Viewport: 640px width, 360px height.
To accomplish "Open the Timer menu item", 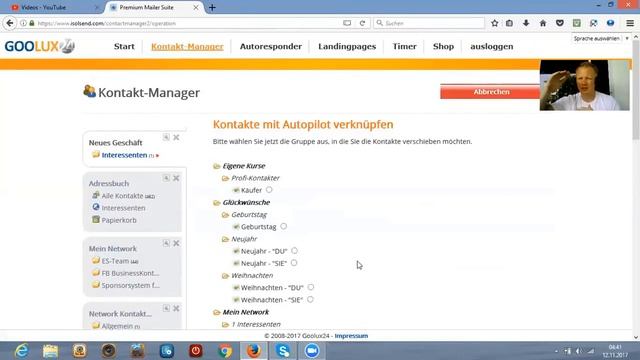I will 404,47.
